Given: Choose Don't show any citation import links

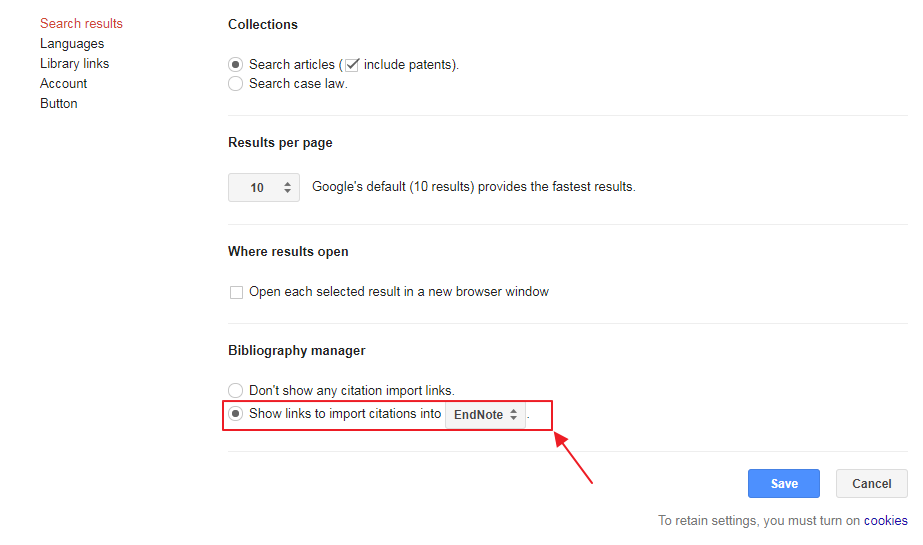Looking at the screenshot, I should click(x=235, y=390).
